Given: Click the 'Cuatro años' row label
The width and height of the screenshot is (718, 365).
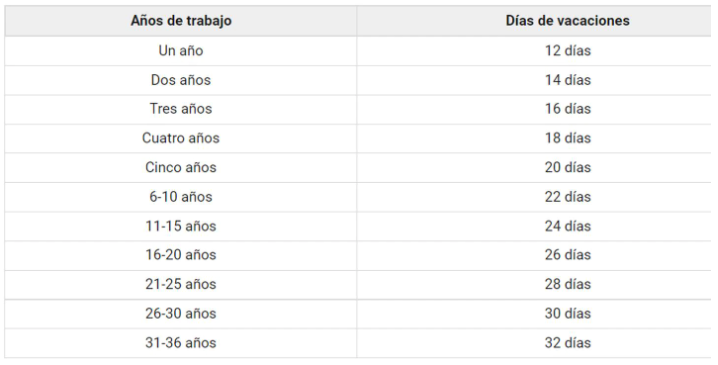Looking at the screenshot, I should [x=181, y=138].
